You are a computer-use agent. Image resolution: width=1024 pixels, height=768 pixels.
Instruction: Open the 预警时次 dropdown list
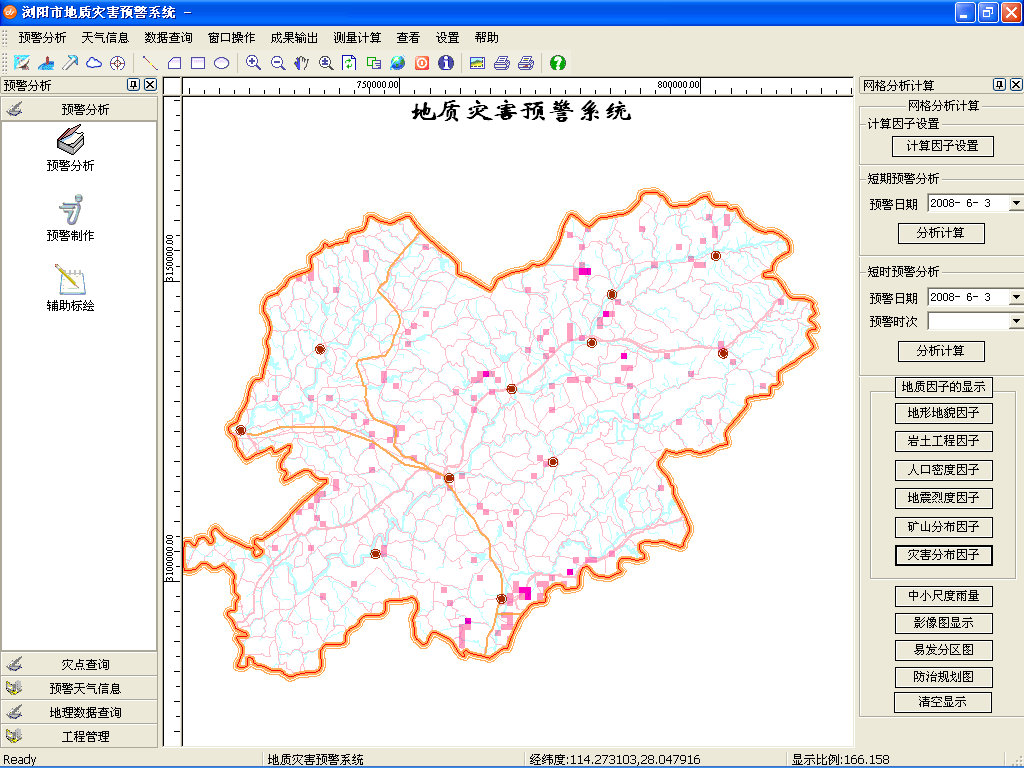(x=1015, y=321)
